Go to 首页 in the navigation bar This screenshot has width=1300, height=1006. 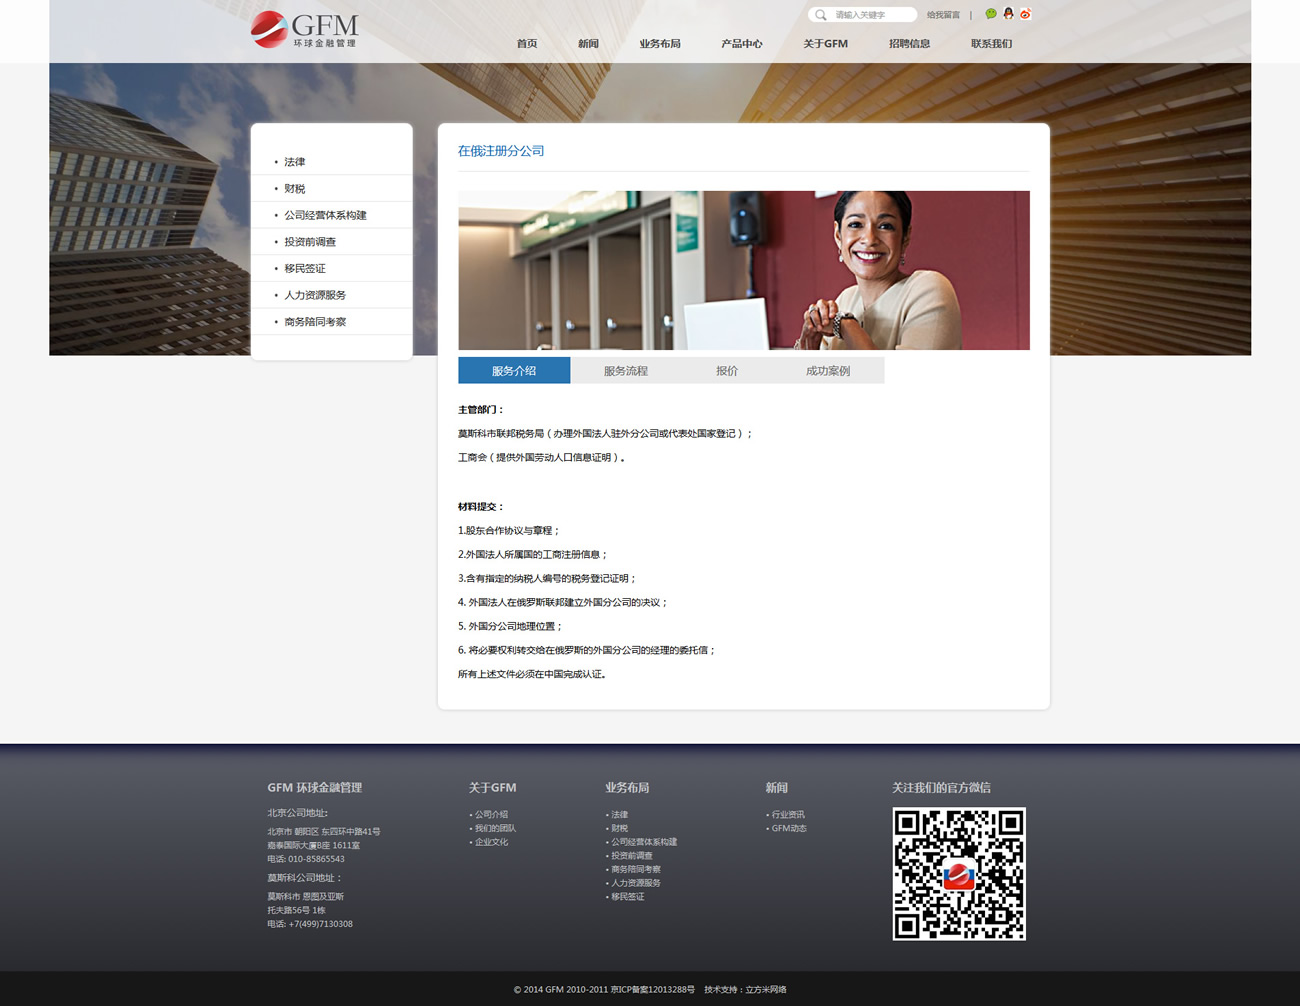point(527,44)
